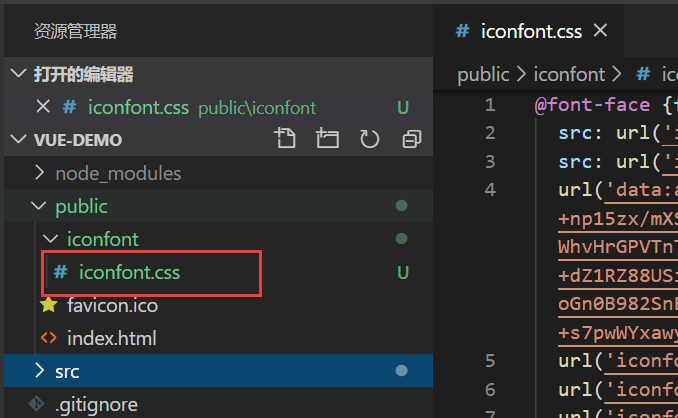678x418 pixels.
Task: Collapse all folders in explorer
Action: [411, 140]
